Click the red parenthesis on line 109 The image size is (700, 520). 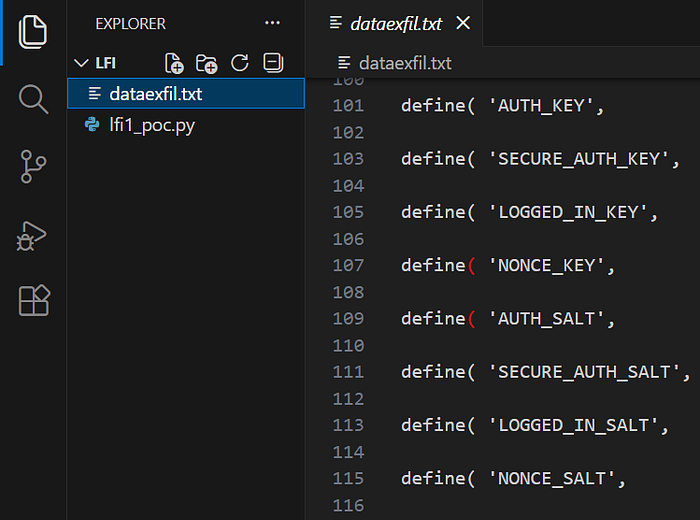coord(471,319)
